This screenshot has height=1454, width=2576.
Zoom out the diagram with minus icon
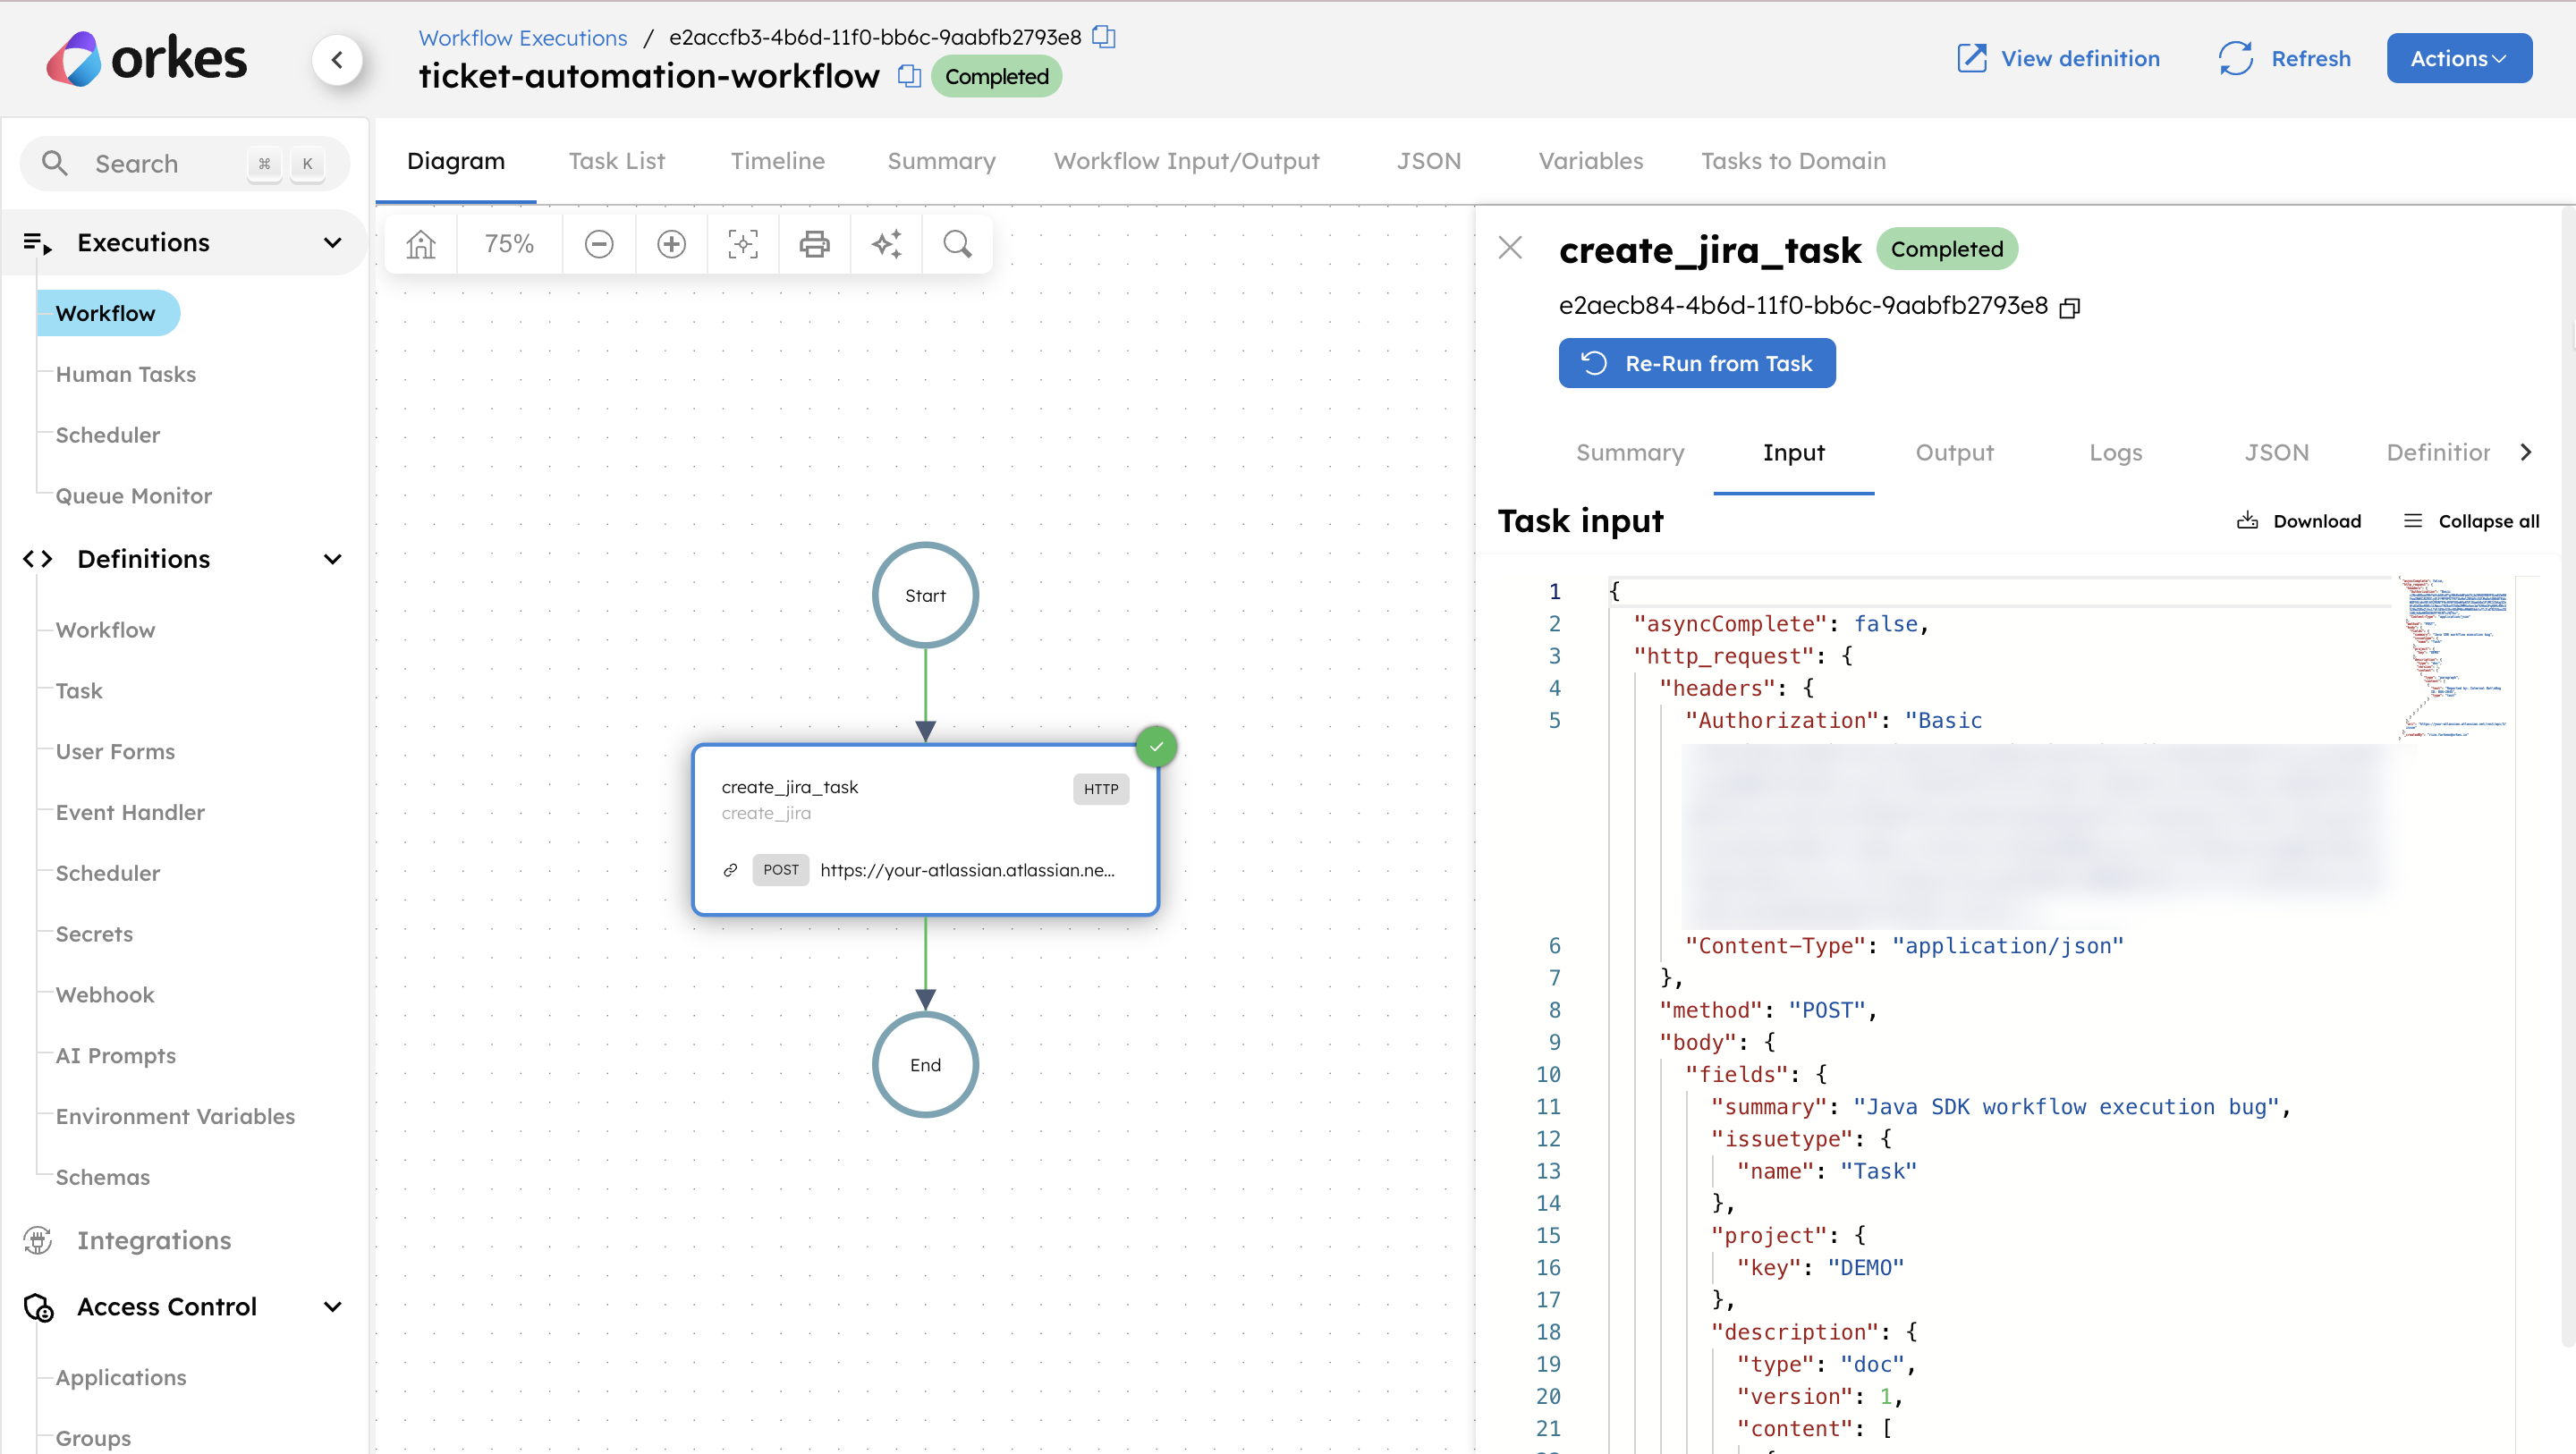click(599, 244)
